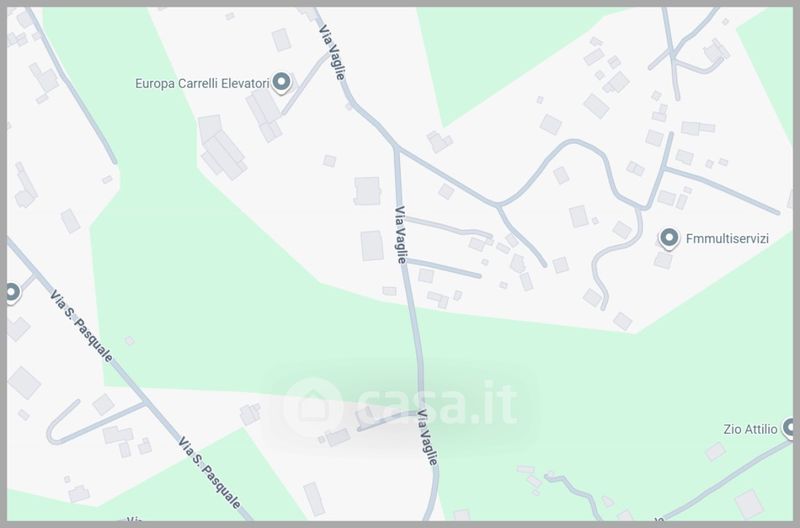Click the topmost Via Vaglie street label
Image resolution: width=800 pixels, height=528 pixels.
tap(332, 52)
